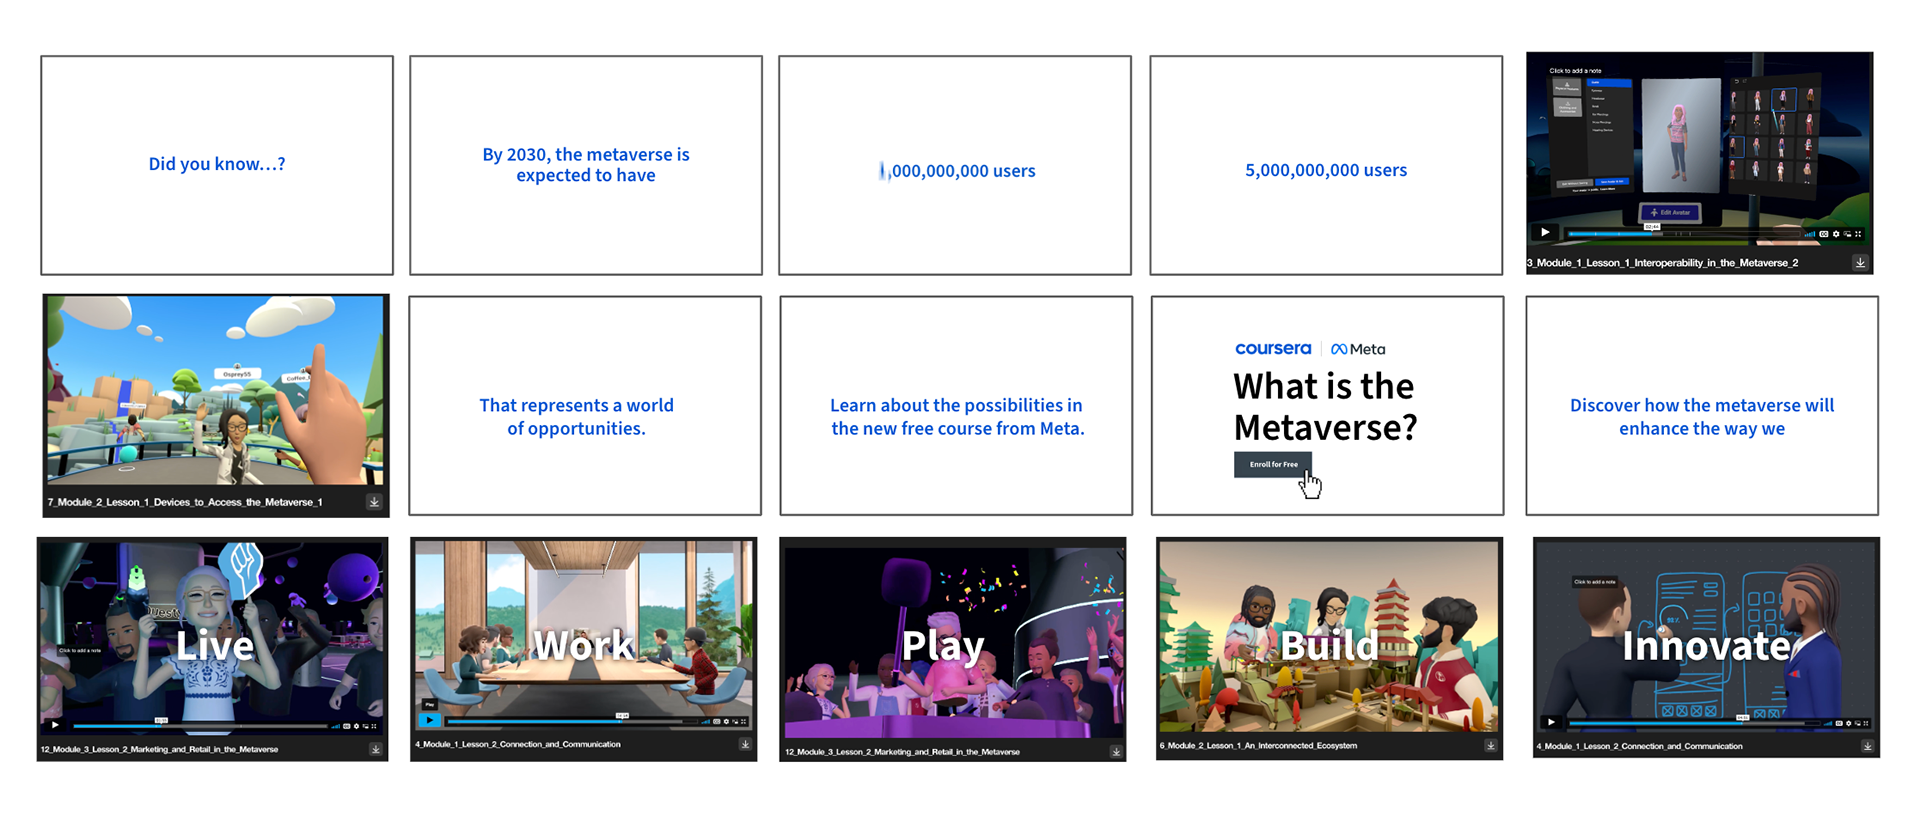The width and height of the screenshot is (1920, 816).
Task: Seek on the Work video progress bar
Action: [573, 721]
